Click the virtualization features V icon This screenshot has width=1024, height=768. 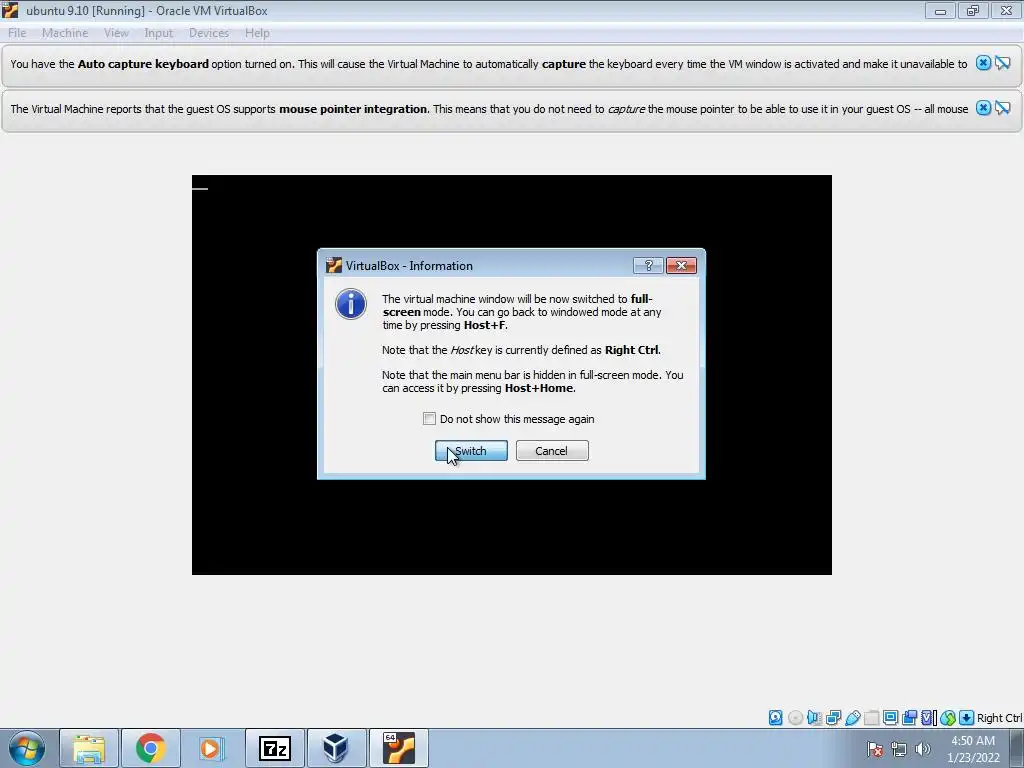click(928, 718)
